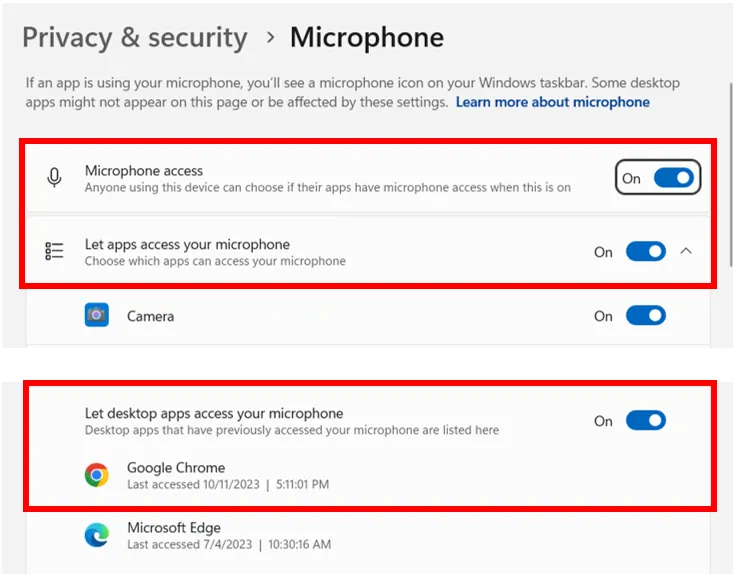
Task: Click the Microphone breadcrumb title
Action: pyautogui.click(x=366, y=38)
